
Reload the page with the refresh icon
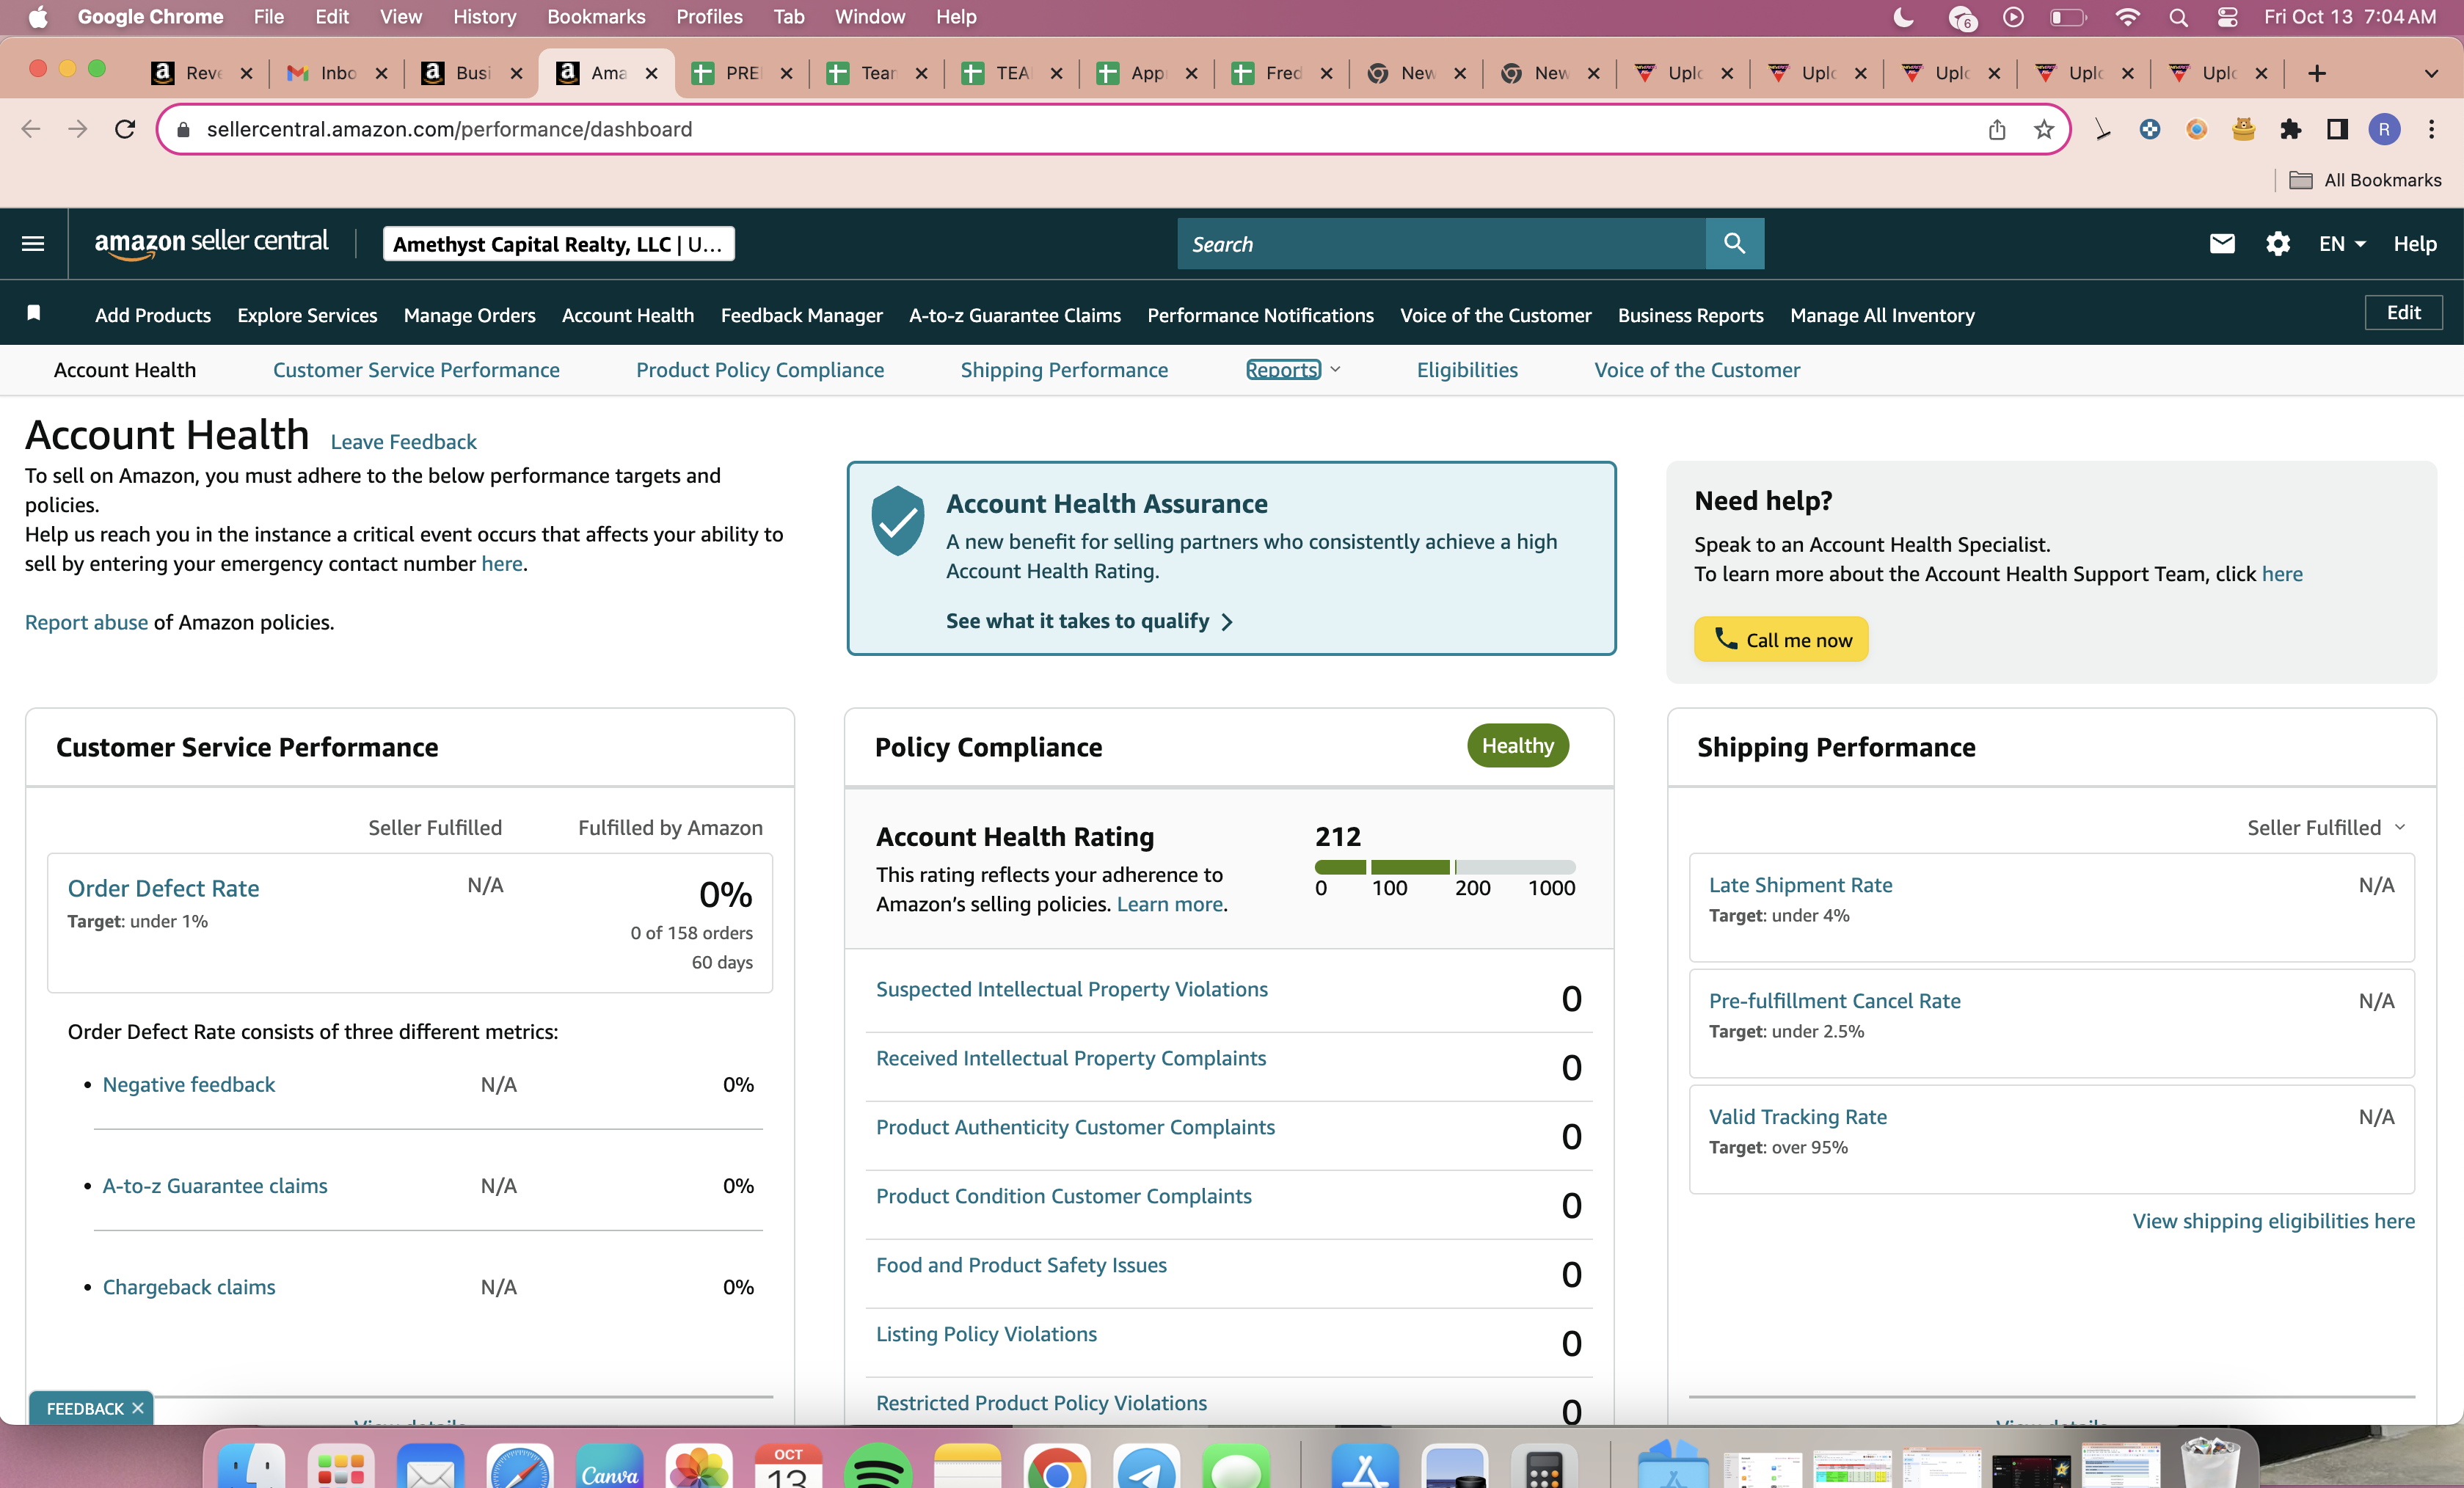click(125, 129)
